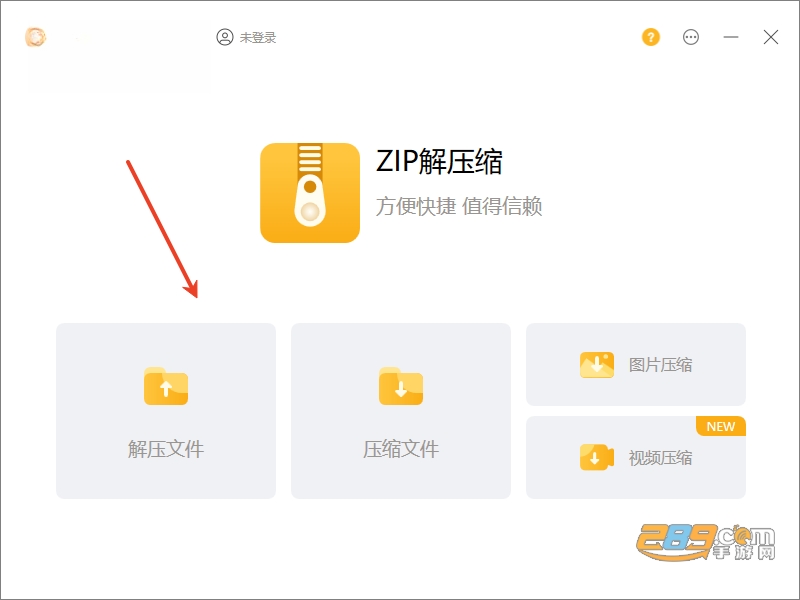This screenshot has width=800, height=600.
Task: Click the user account avatar icon
Action: tap(224, 37)
